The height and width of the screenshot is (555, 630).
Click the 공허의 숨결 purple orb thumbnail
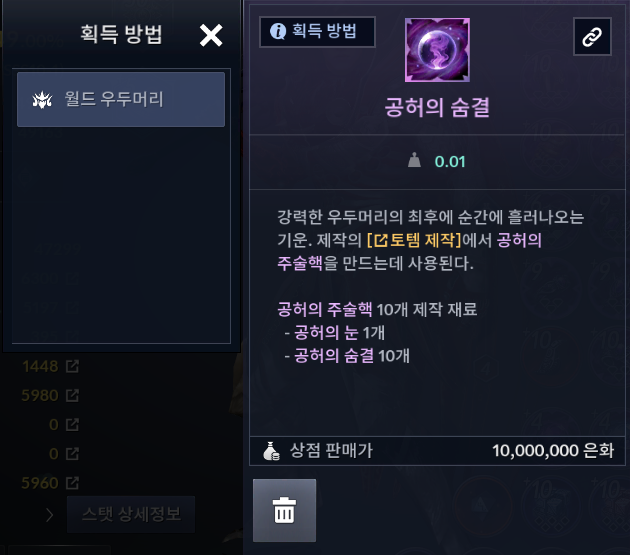437,50
